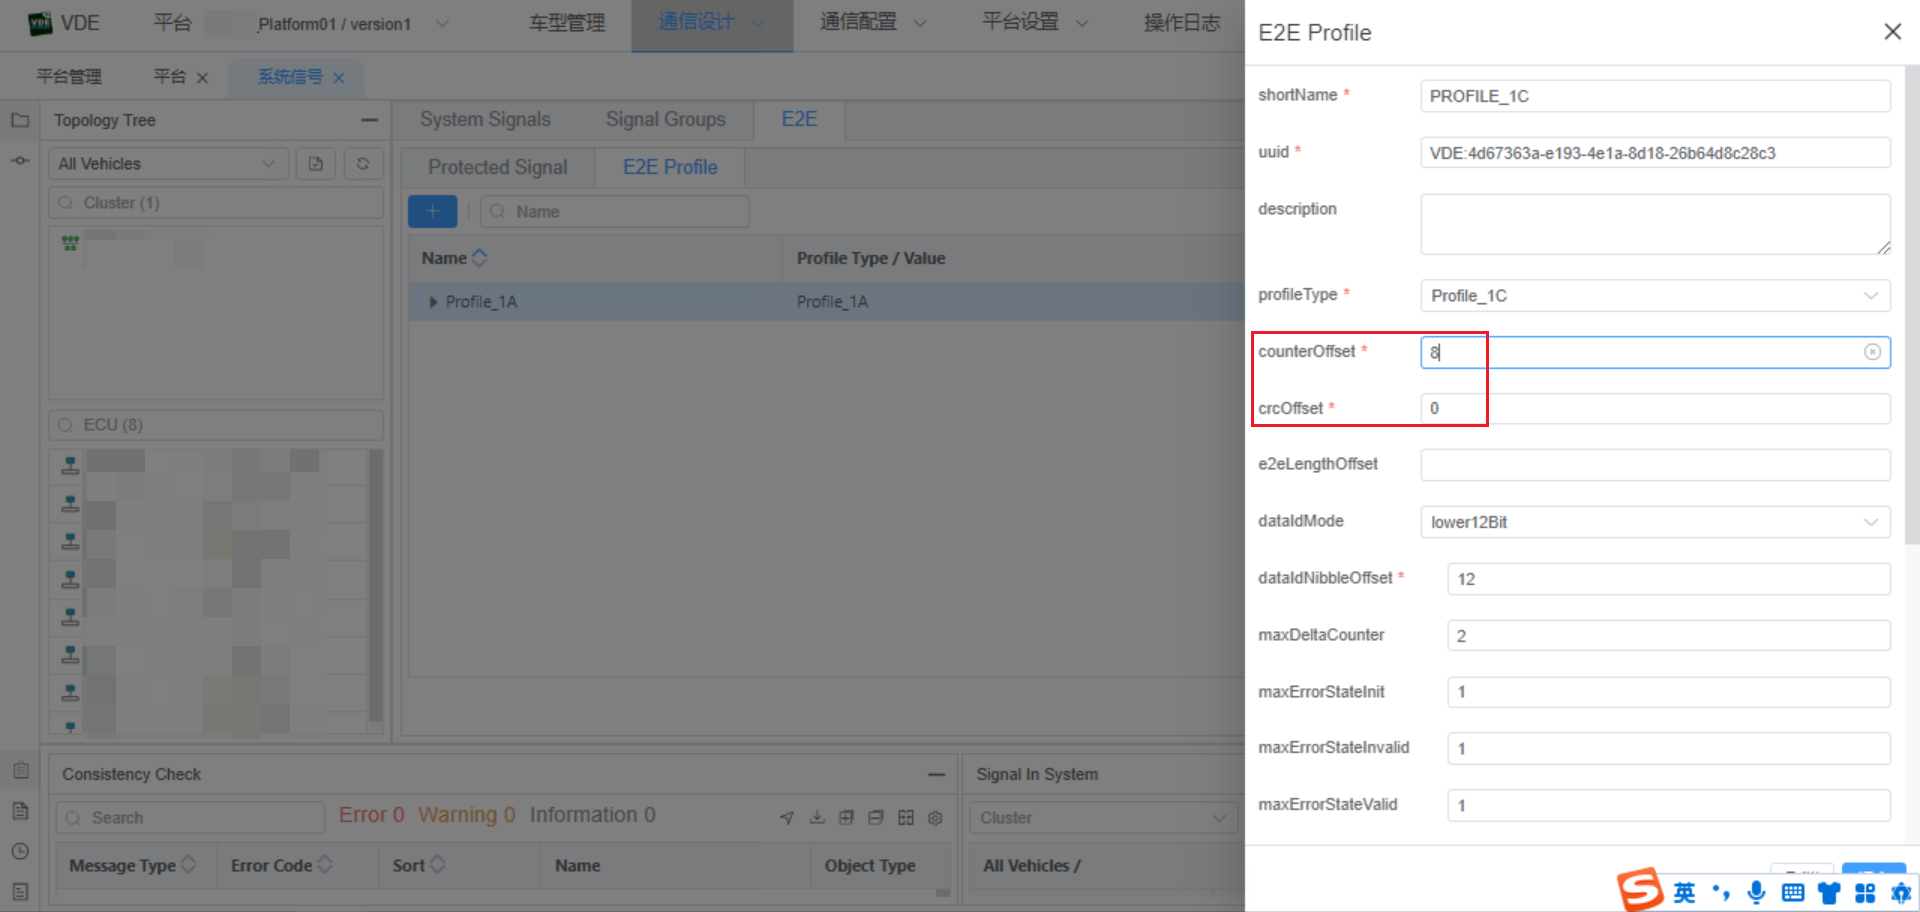Click the clipboard icon in left sidebar

coord(20,770)
